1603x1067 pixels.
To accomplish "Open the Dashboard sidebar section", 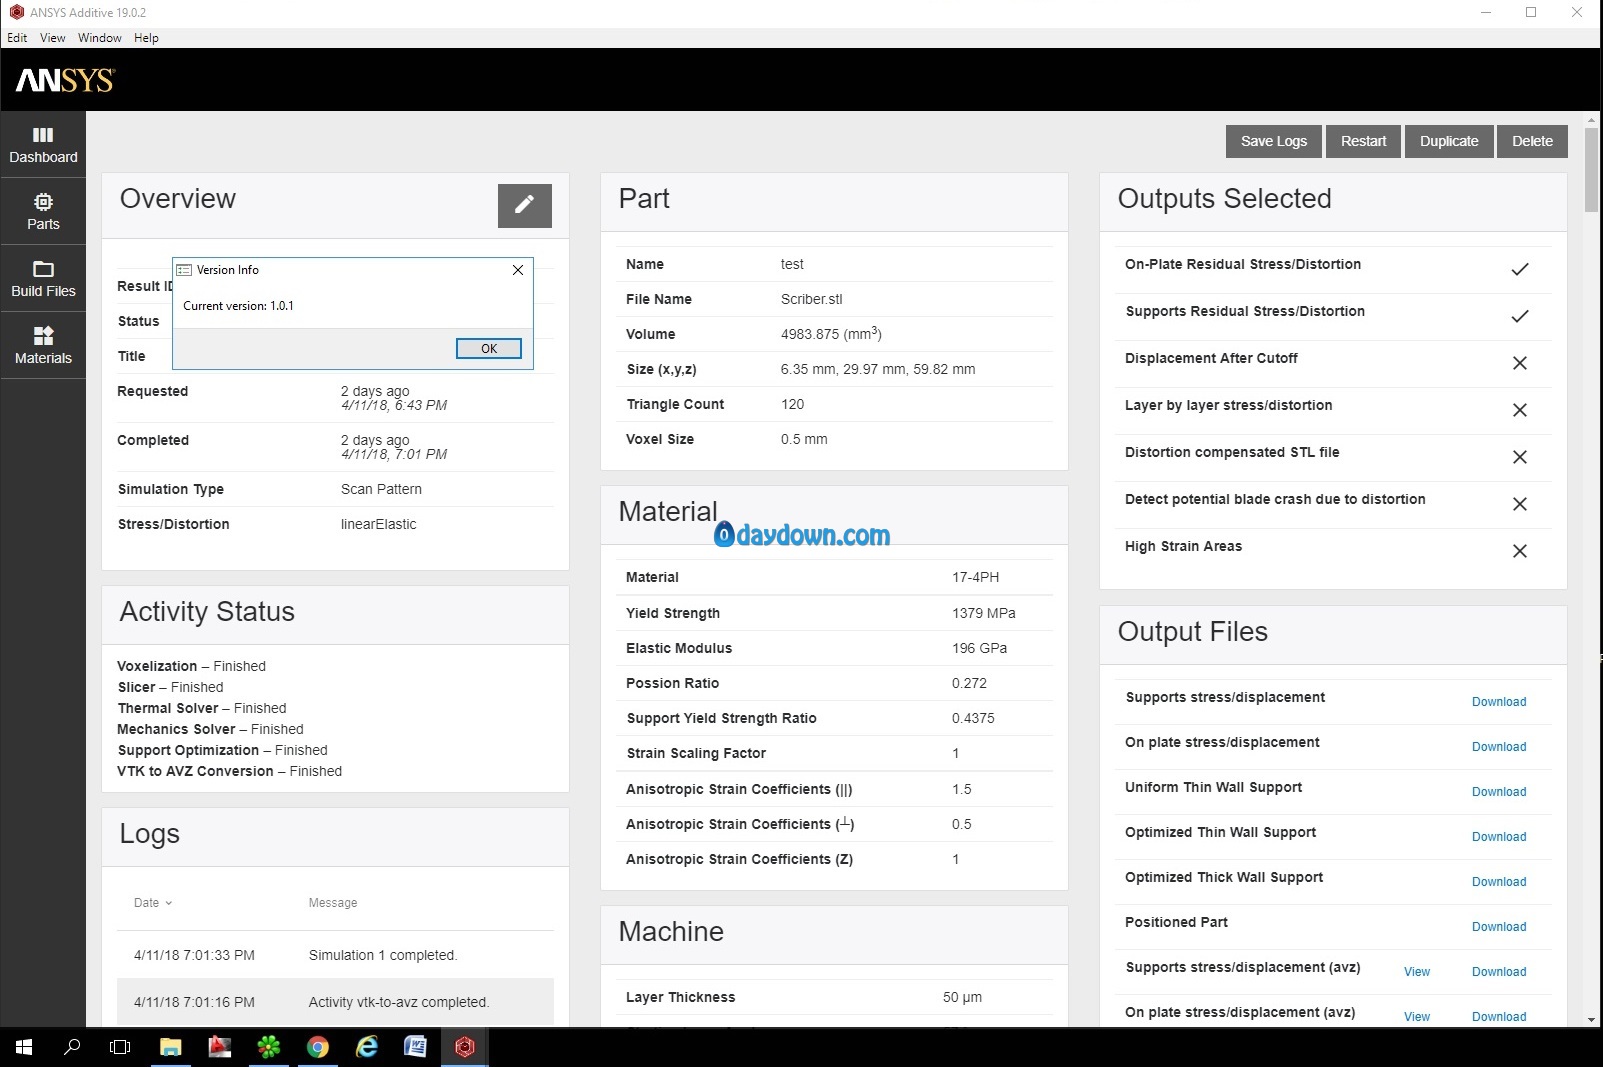I will [x=43, y=145].
